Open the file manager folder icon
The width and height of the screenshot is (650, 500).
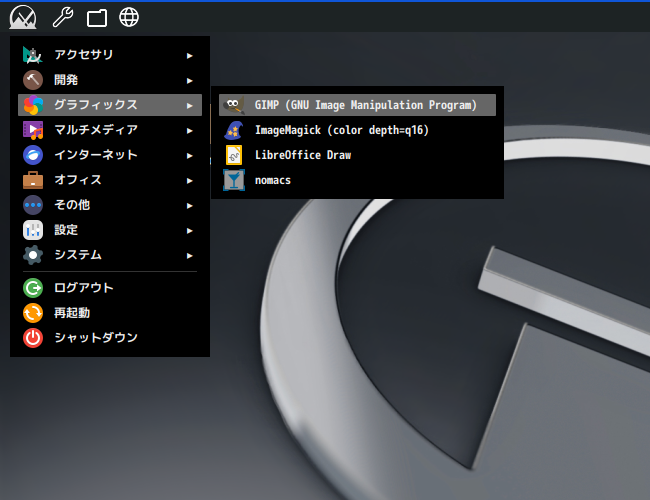(96, 17)
